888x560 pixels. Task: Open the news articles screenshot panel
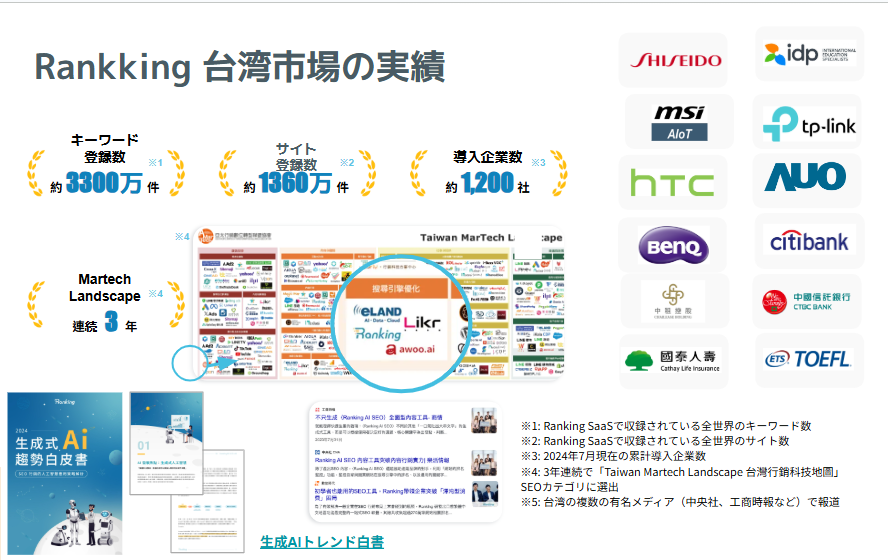click(403, 461)
